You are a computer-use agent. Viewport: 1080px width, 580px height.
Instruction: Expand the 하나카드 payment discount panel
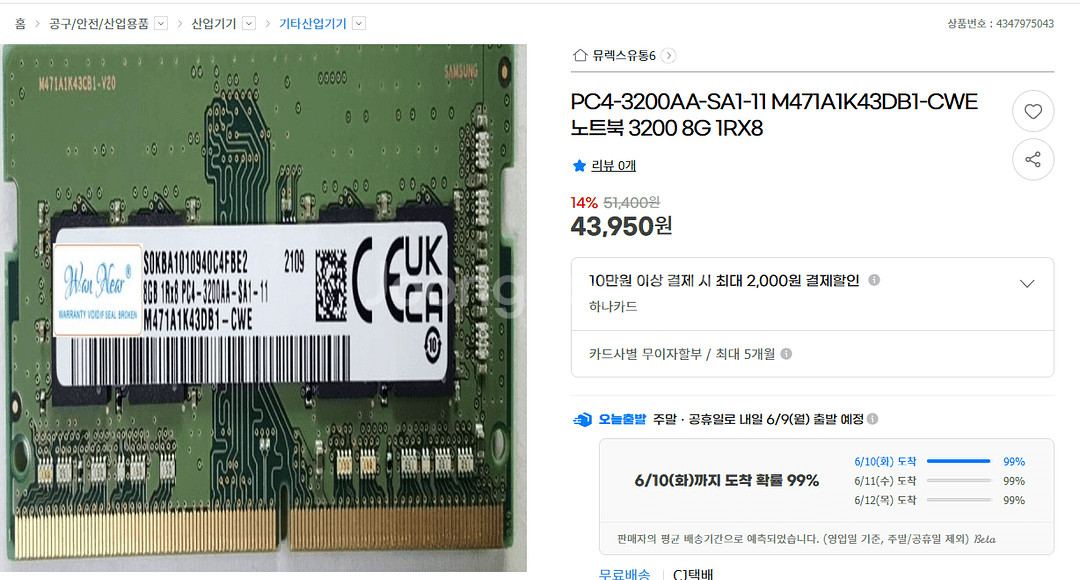(1026, 284)
